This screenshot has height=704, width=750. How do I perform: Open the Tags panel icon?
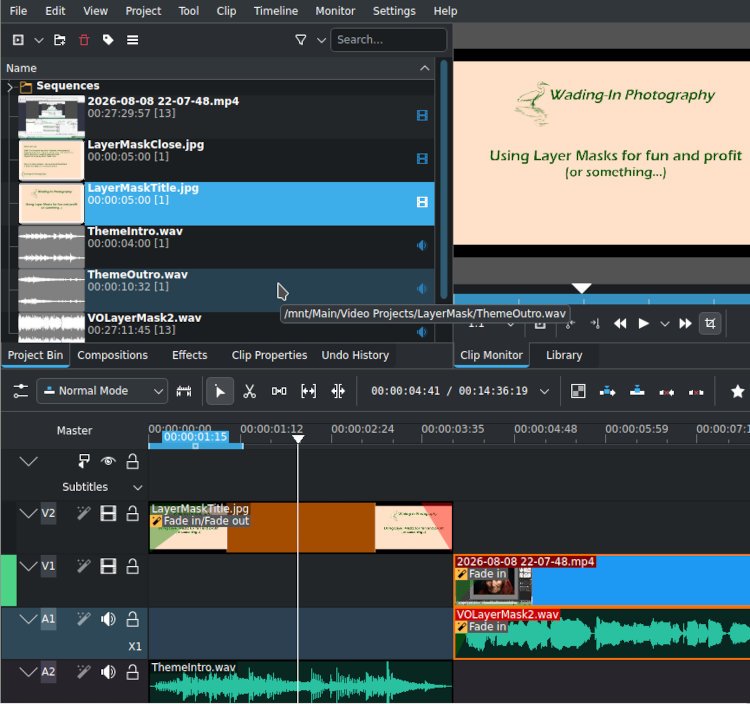click(108, 40)
